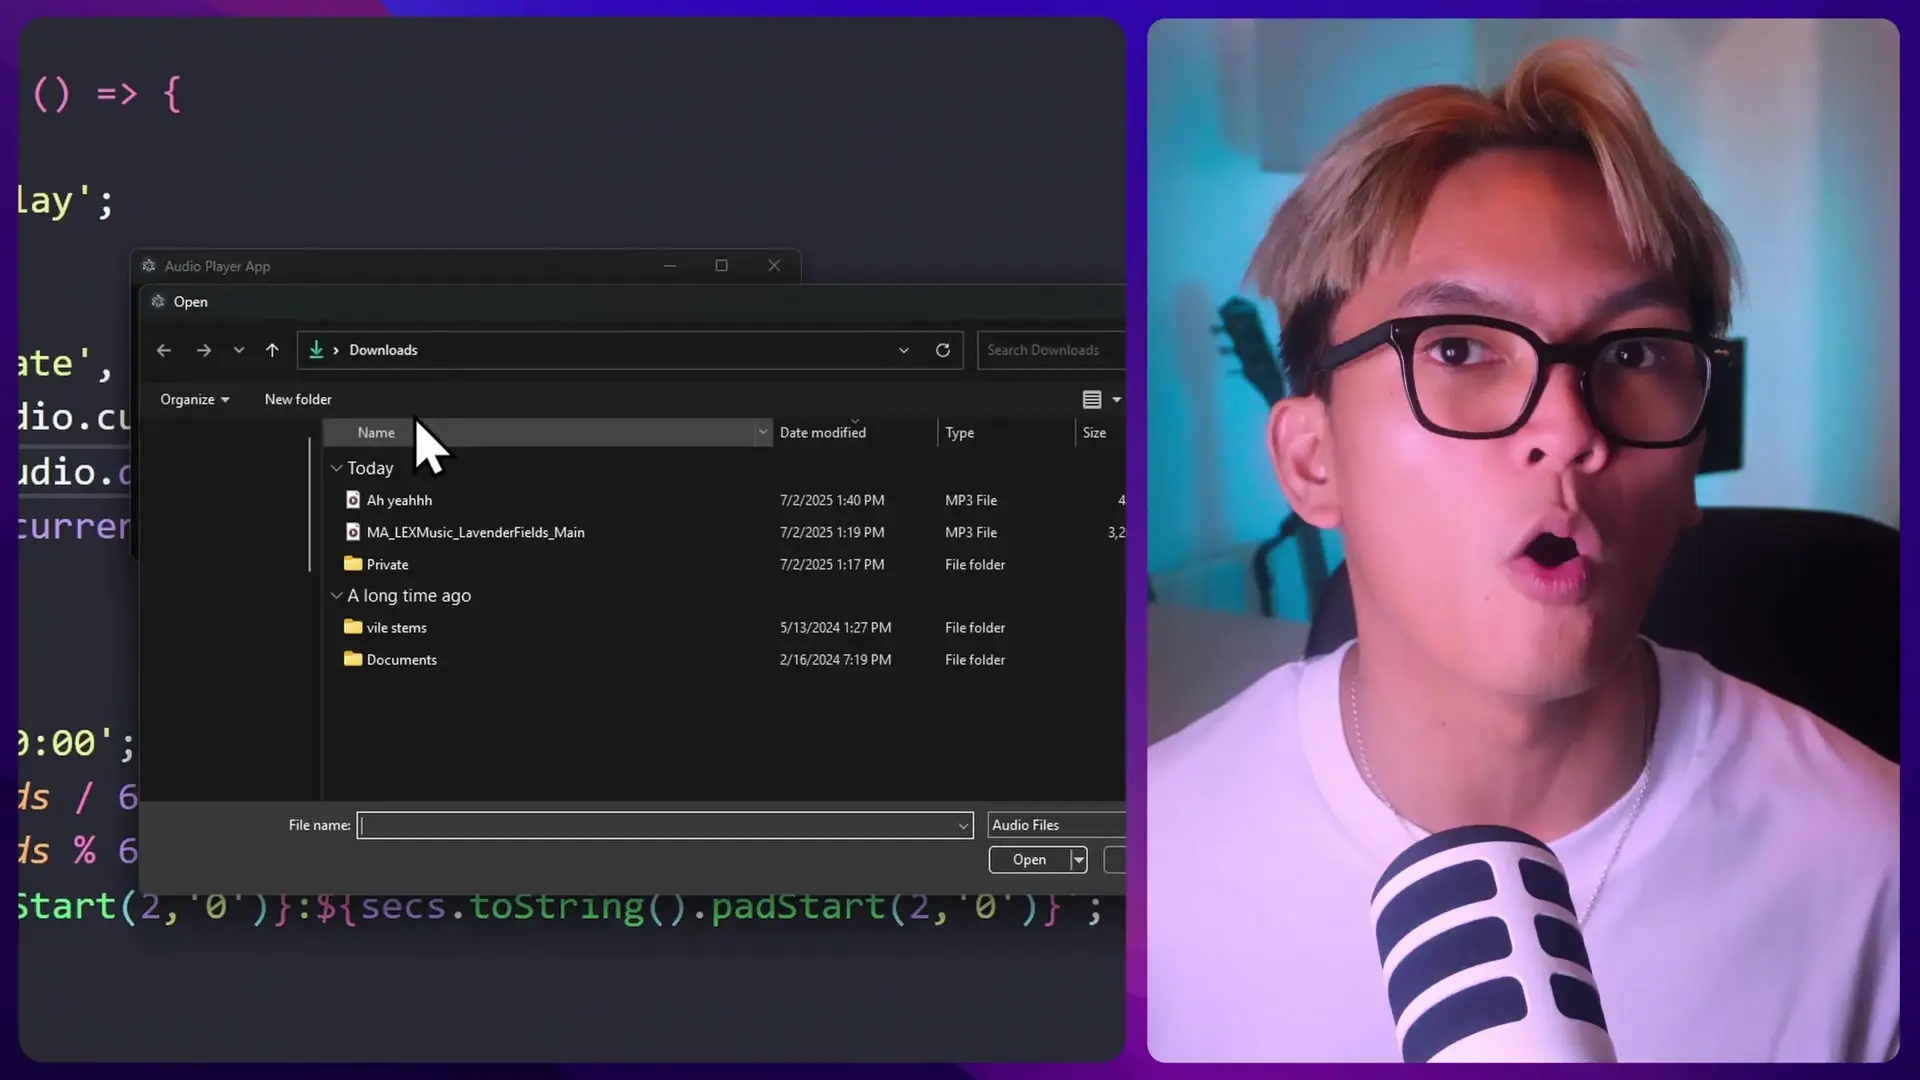Open the Name column filter dropdown arrow
The width and height of the screenshot is (1920, 1080).
pos(763,433)
